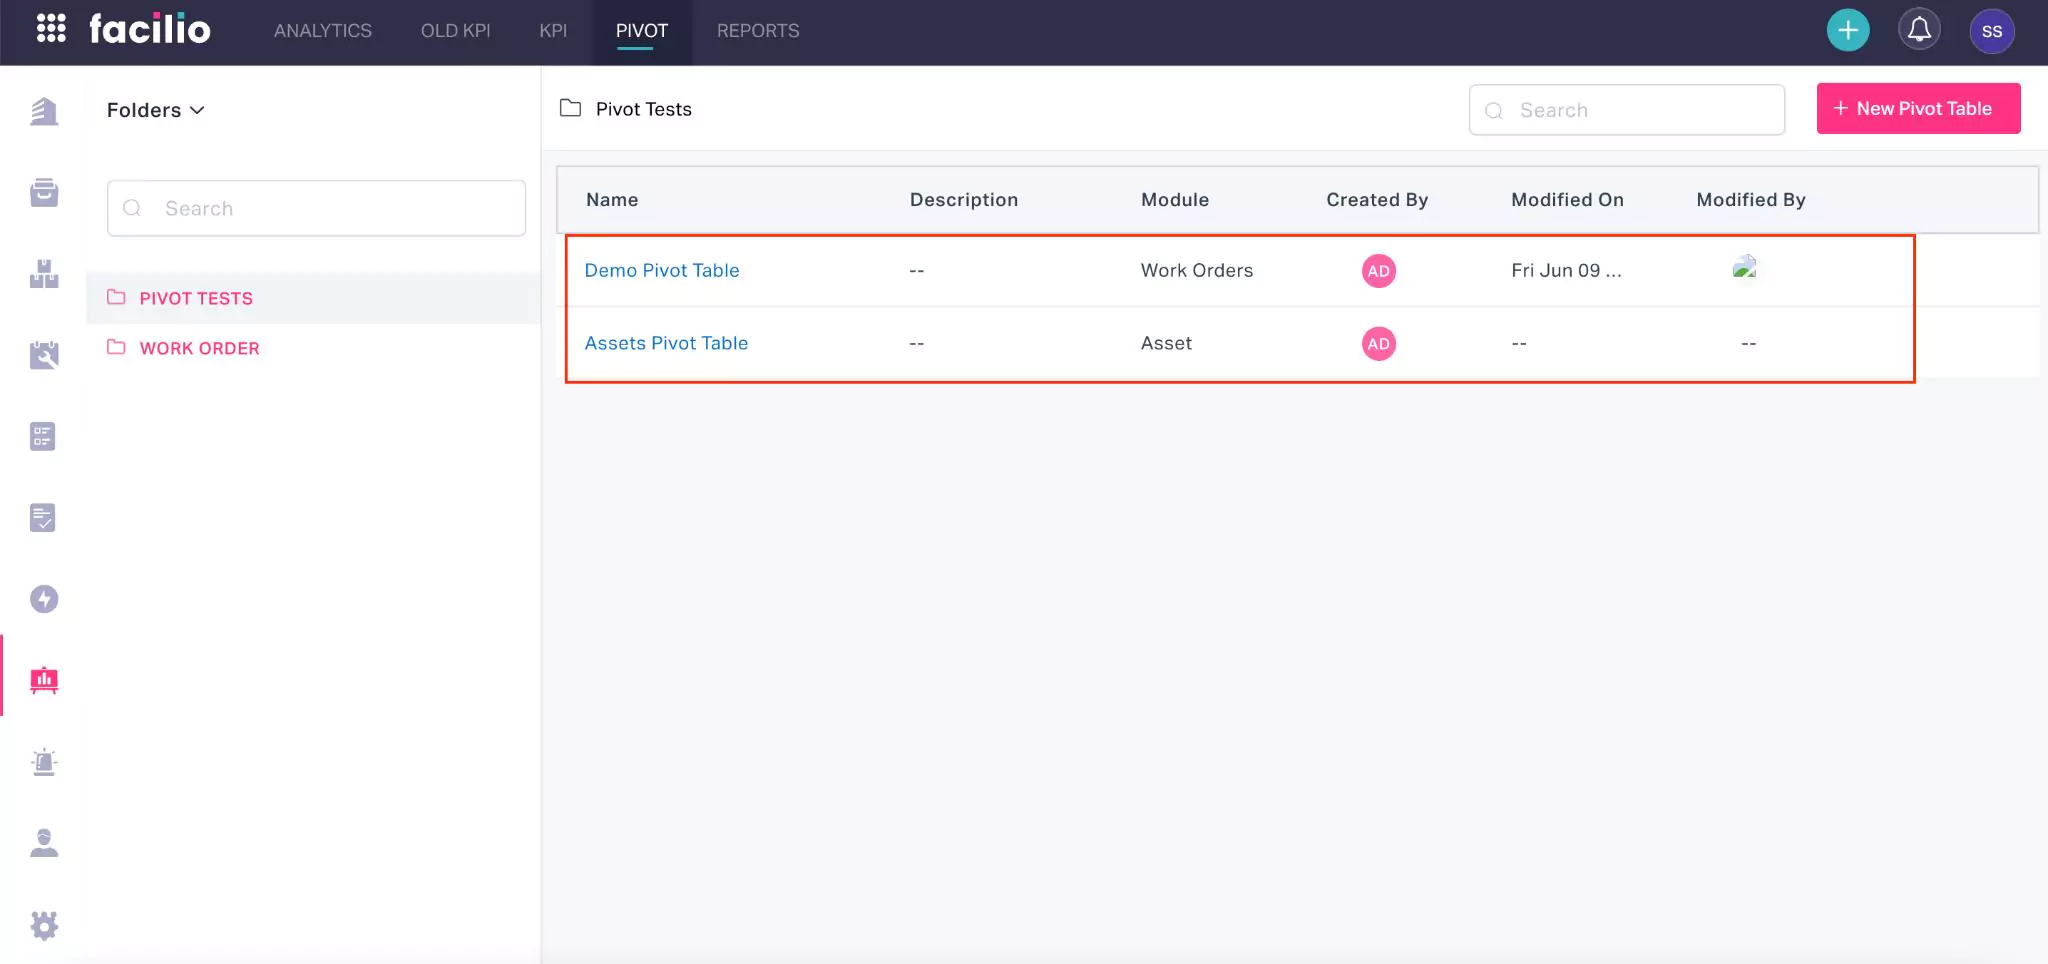
Task: Open the SS user profile avatar
Action: (1991, 31)
